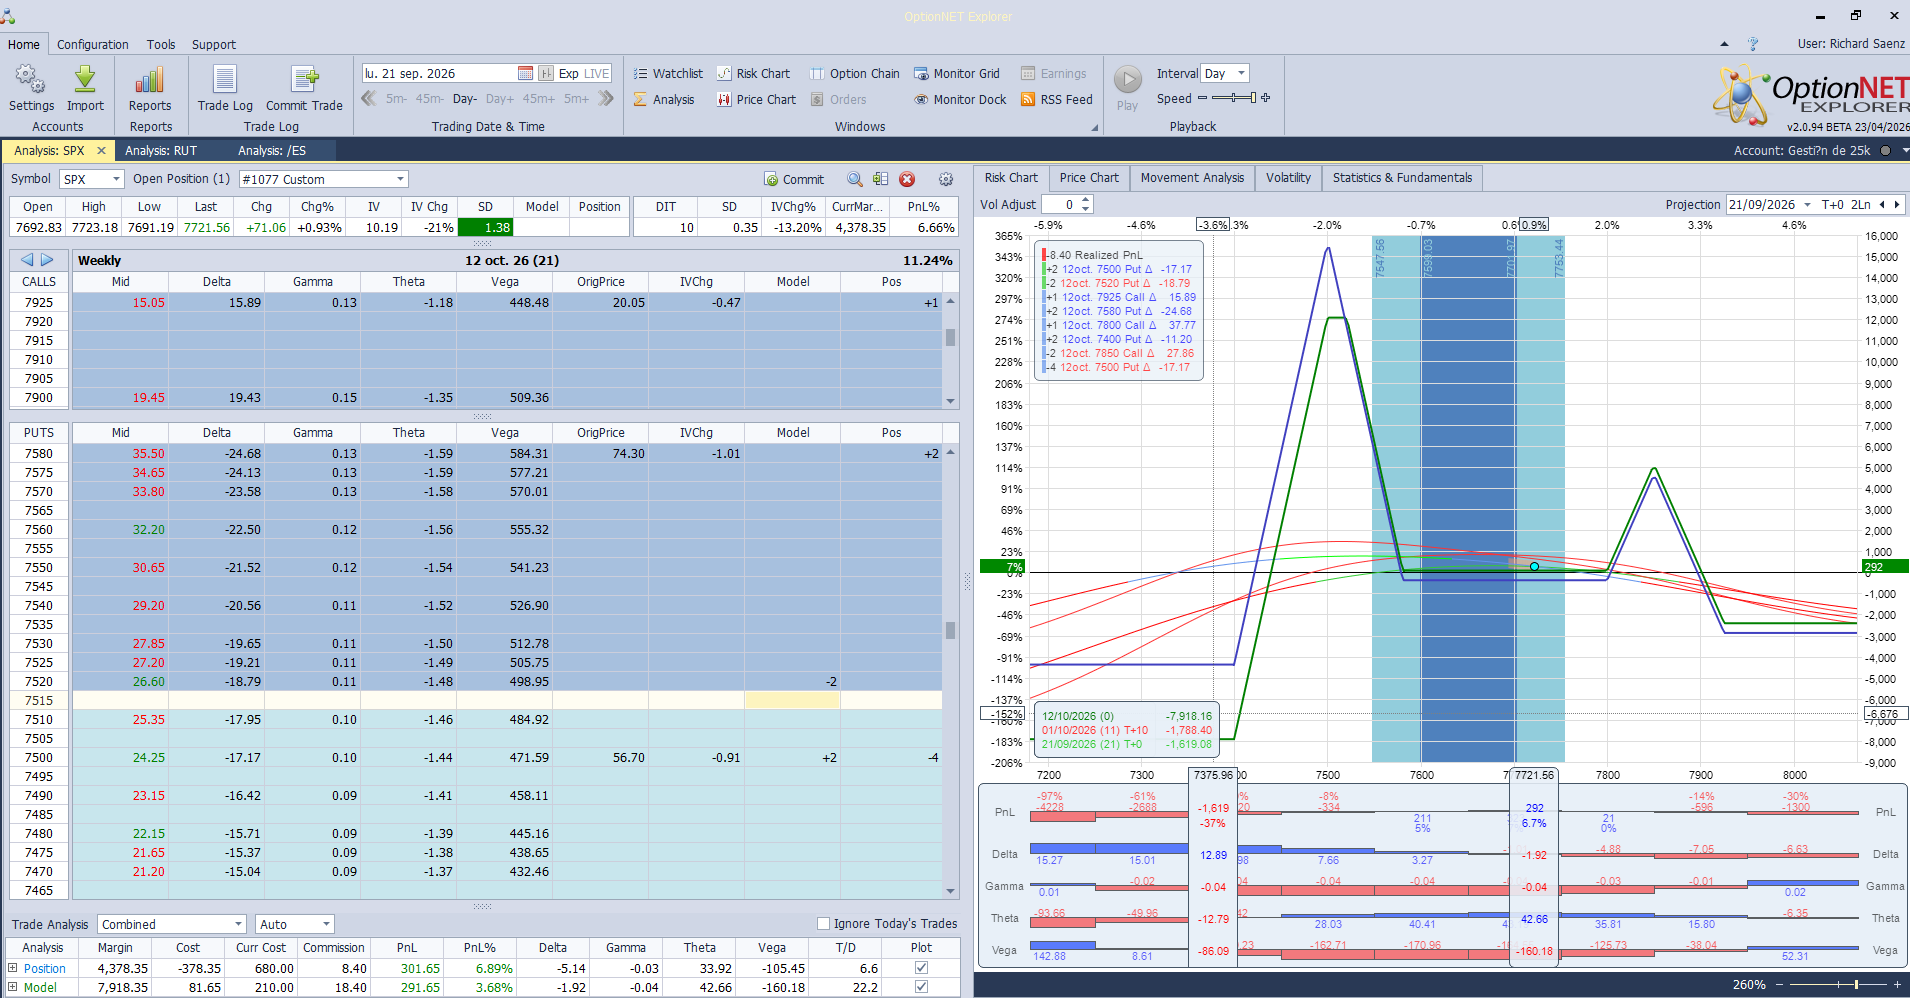Jump forward with the double-right arrow
This screenshot has height=998, width=1910.
[605, 98]
